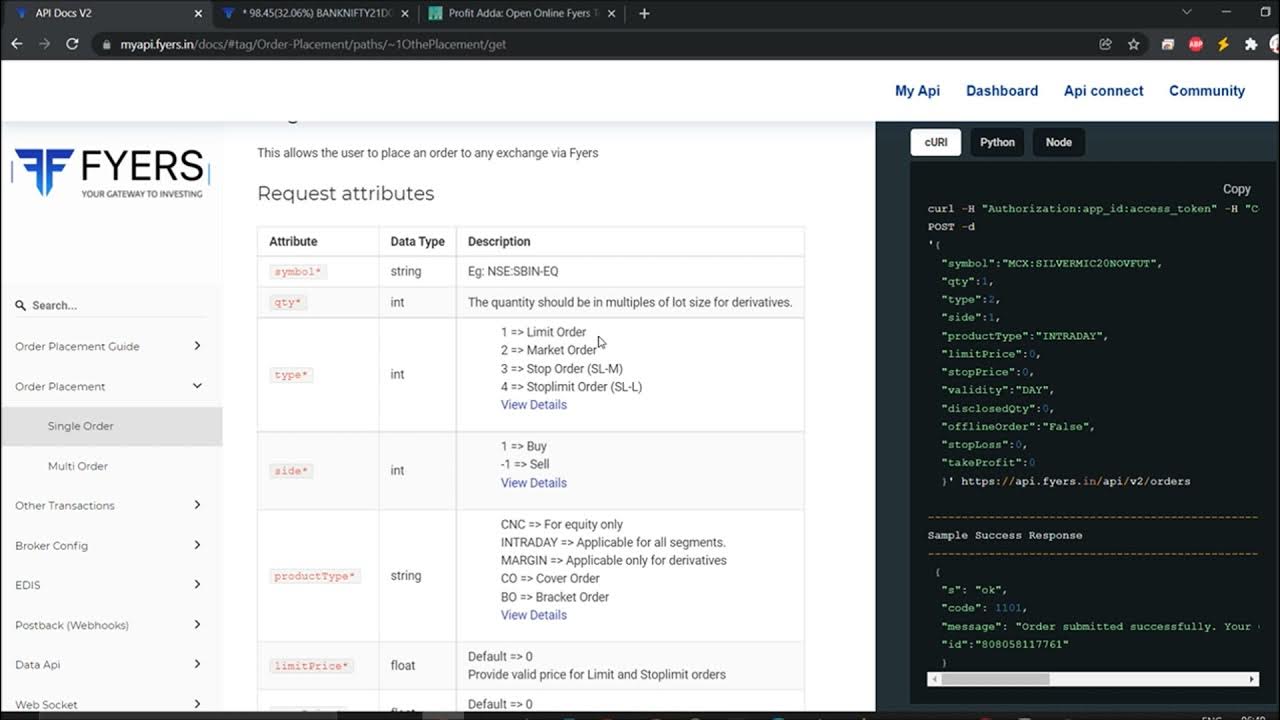Click the address bar URL
Screen dimensions: 1280x720
pos(313,44)
